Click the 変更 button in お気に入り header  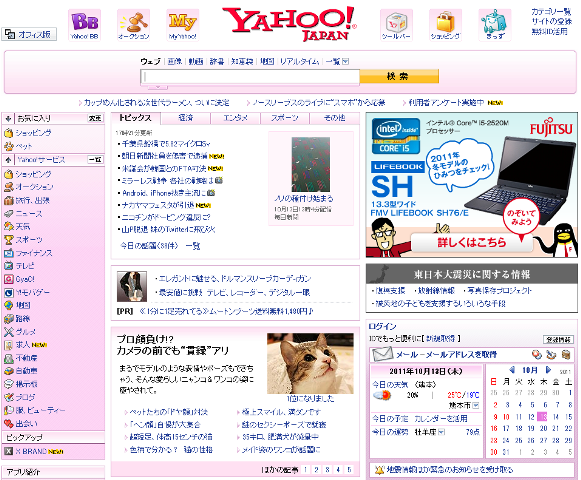(95, 118)
